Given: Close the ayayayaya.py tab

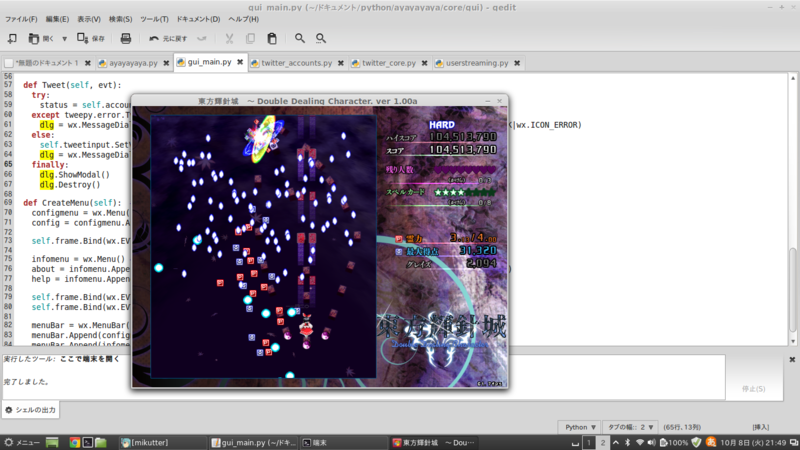Looking at the screenshot, I should [166, 63].
